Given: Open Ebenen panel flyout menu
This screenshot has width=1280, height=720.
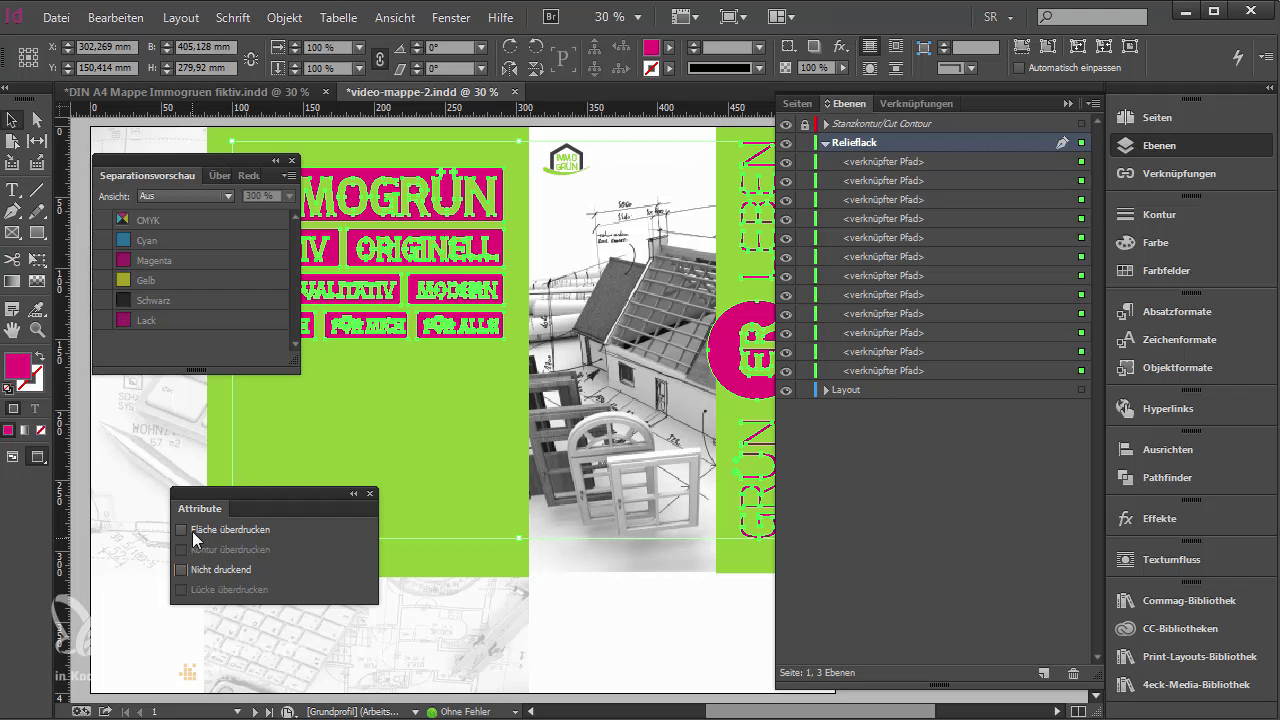Looking at the screenshot, I should [x=1091, y=104].
